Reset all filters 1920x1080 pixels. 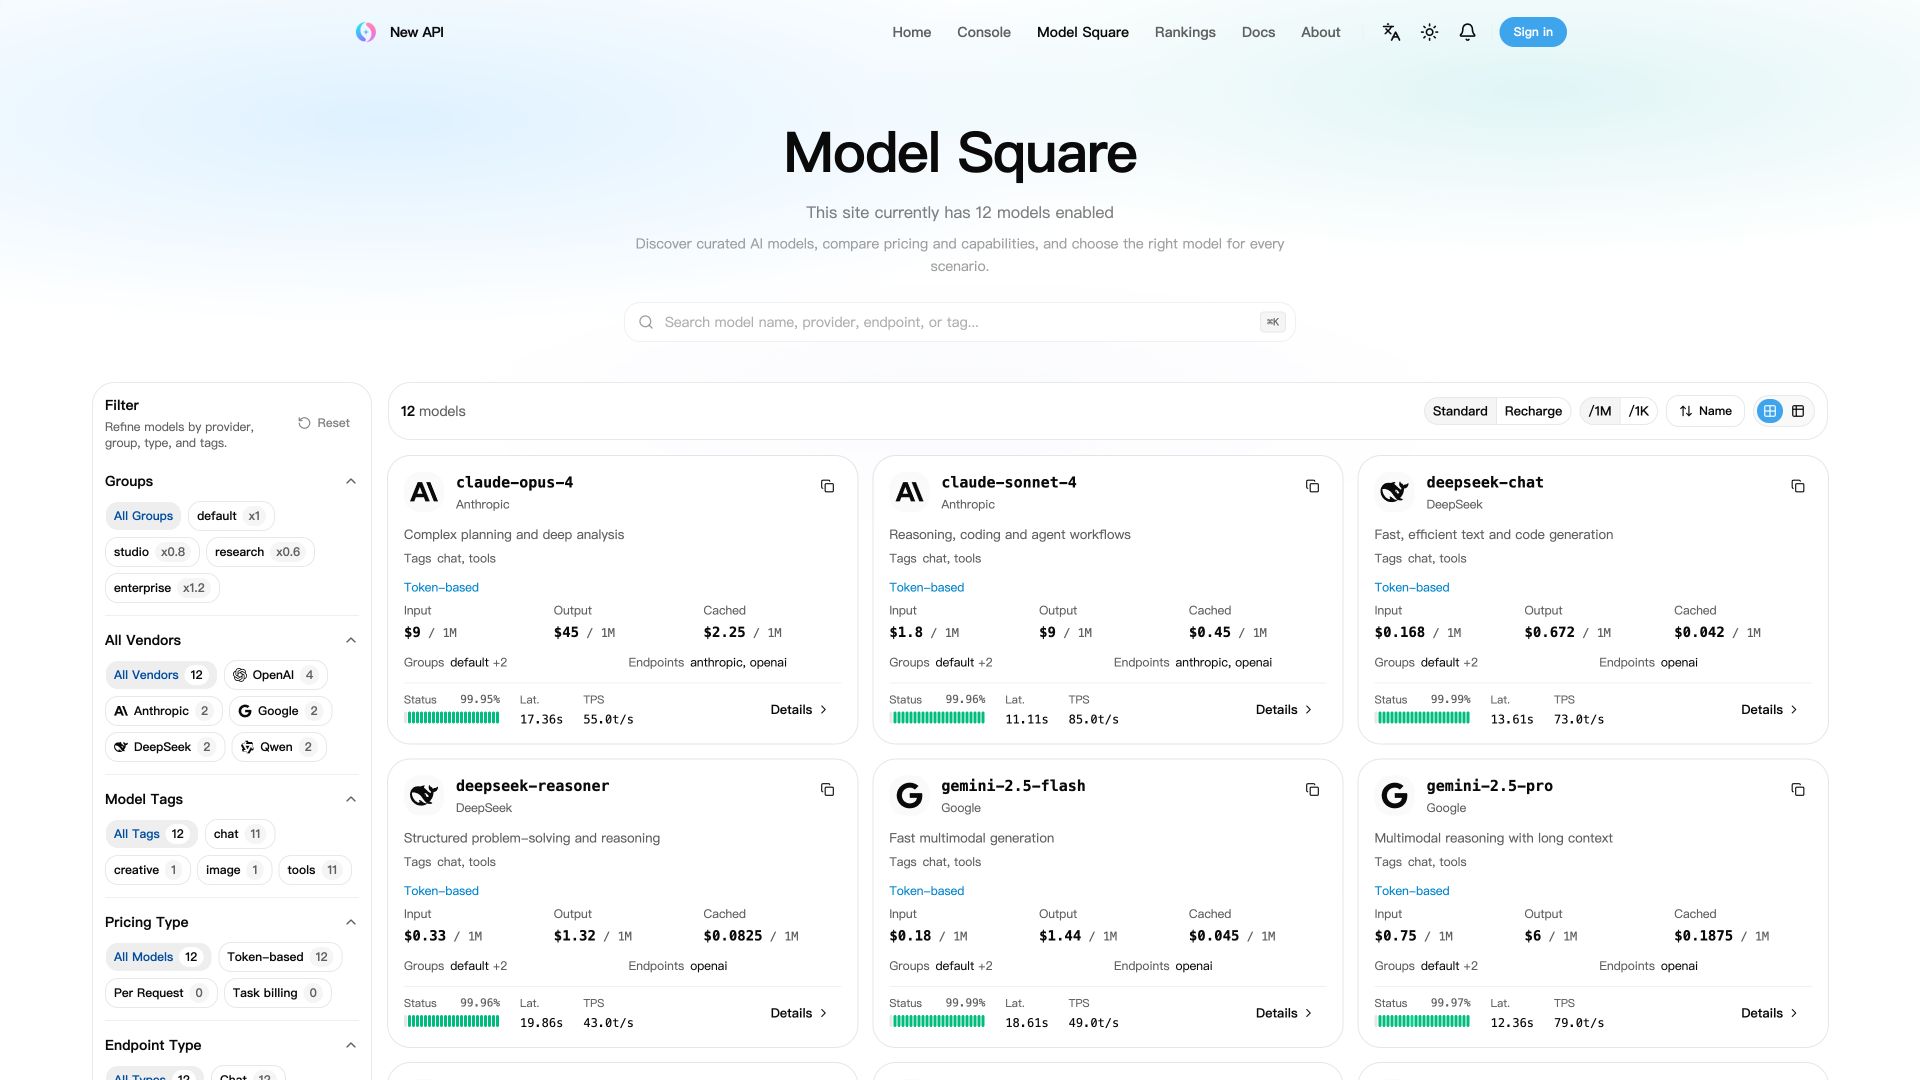point(324,423)
